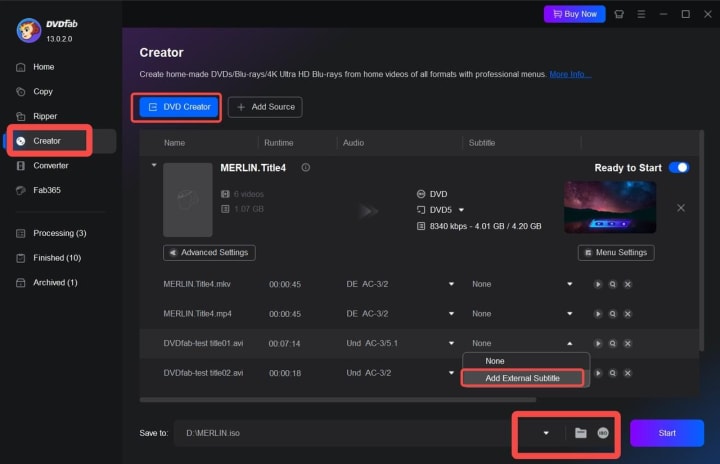View the Finished (10) task list
Image resolution: width=720 pixels, height=464 pixels.
click(x=56, y=258)
